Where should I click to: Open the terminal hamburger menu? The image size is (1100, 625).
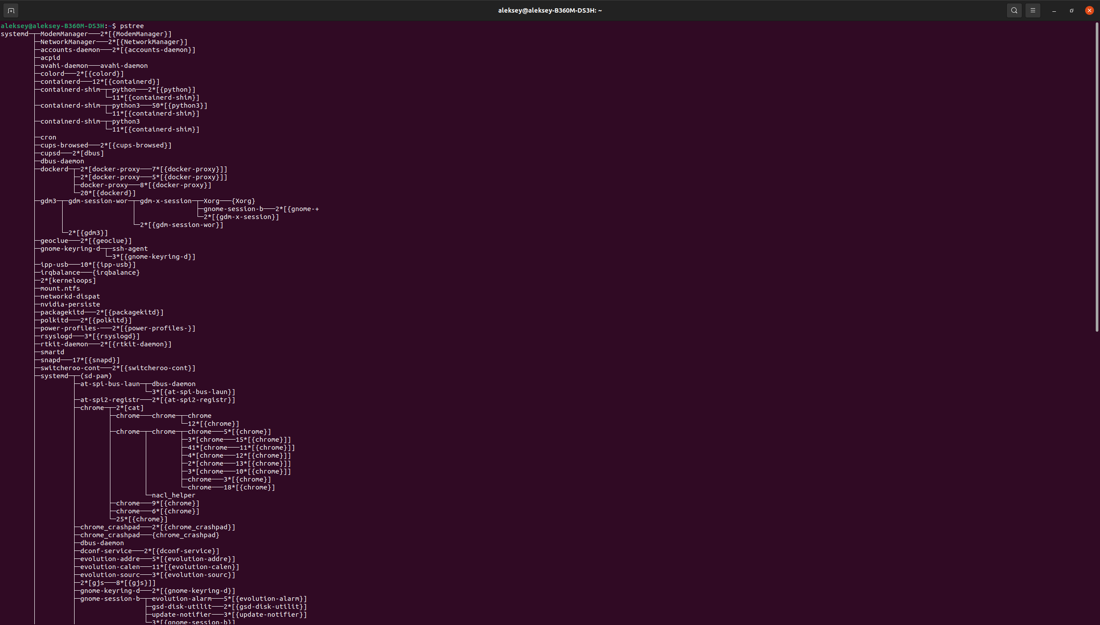pyautogui.click(x=1033, y=11)
